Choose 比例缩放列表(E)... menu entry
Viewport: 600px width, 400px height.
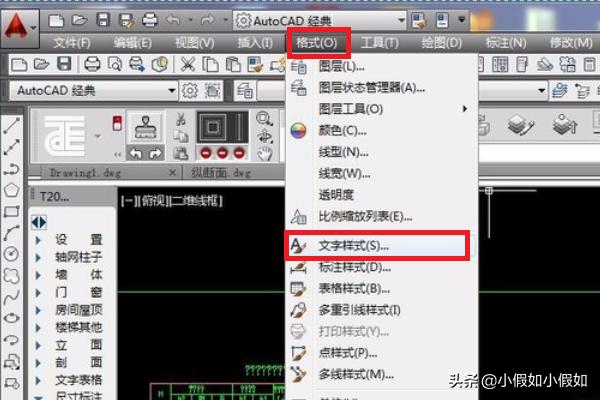tap(382, 217)
